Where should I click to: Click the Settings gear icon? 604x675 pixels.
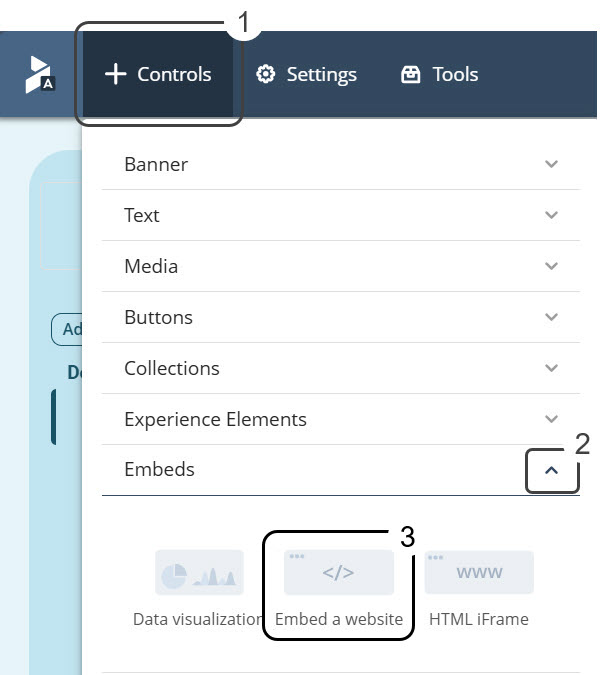[x=265, y=74]
